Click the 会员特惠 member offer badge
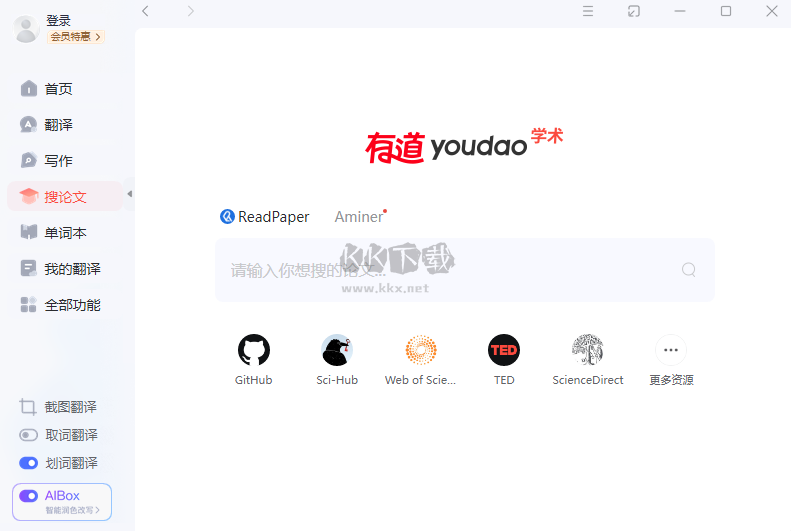Image resolution: width=791 pixels, height=531 pixels. coord(76,37)
